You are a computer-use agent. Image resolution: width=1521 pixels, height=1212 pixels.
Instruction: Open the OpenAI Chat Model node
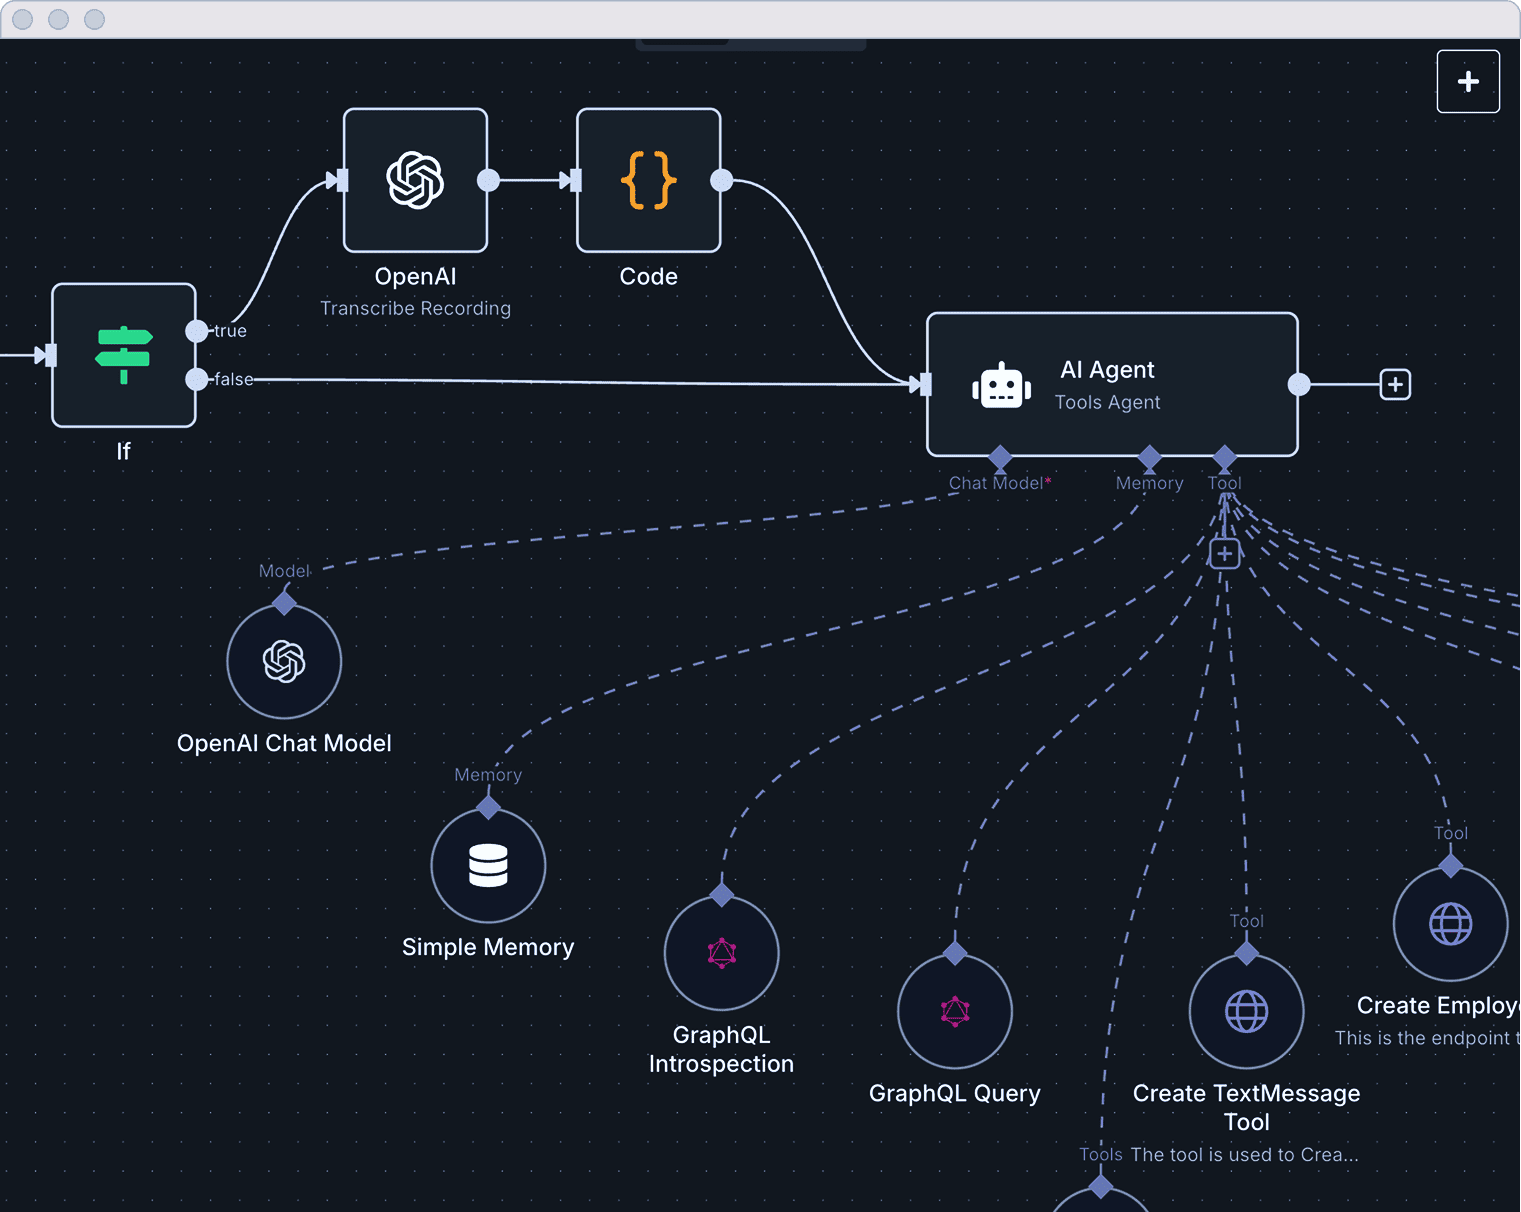pos(284,661)
